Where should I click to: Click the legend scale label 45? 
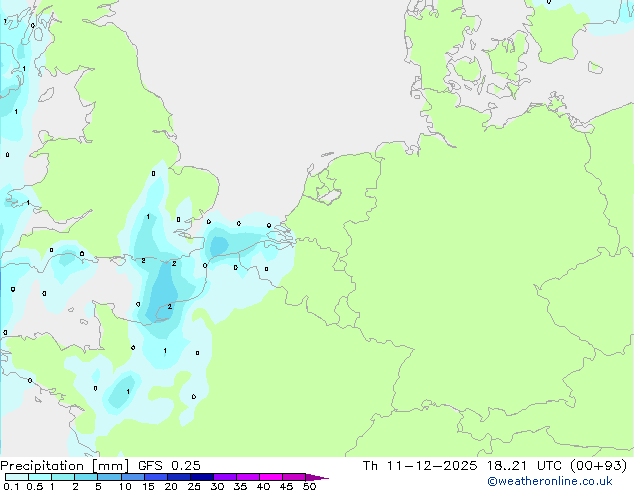coord(286,486)
